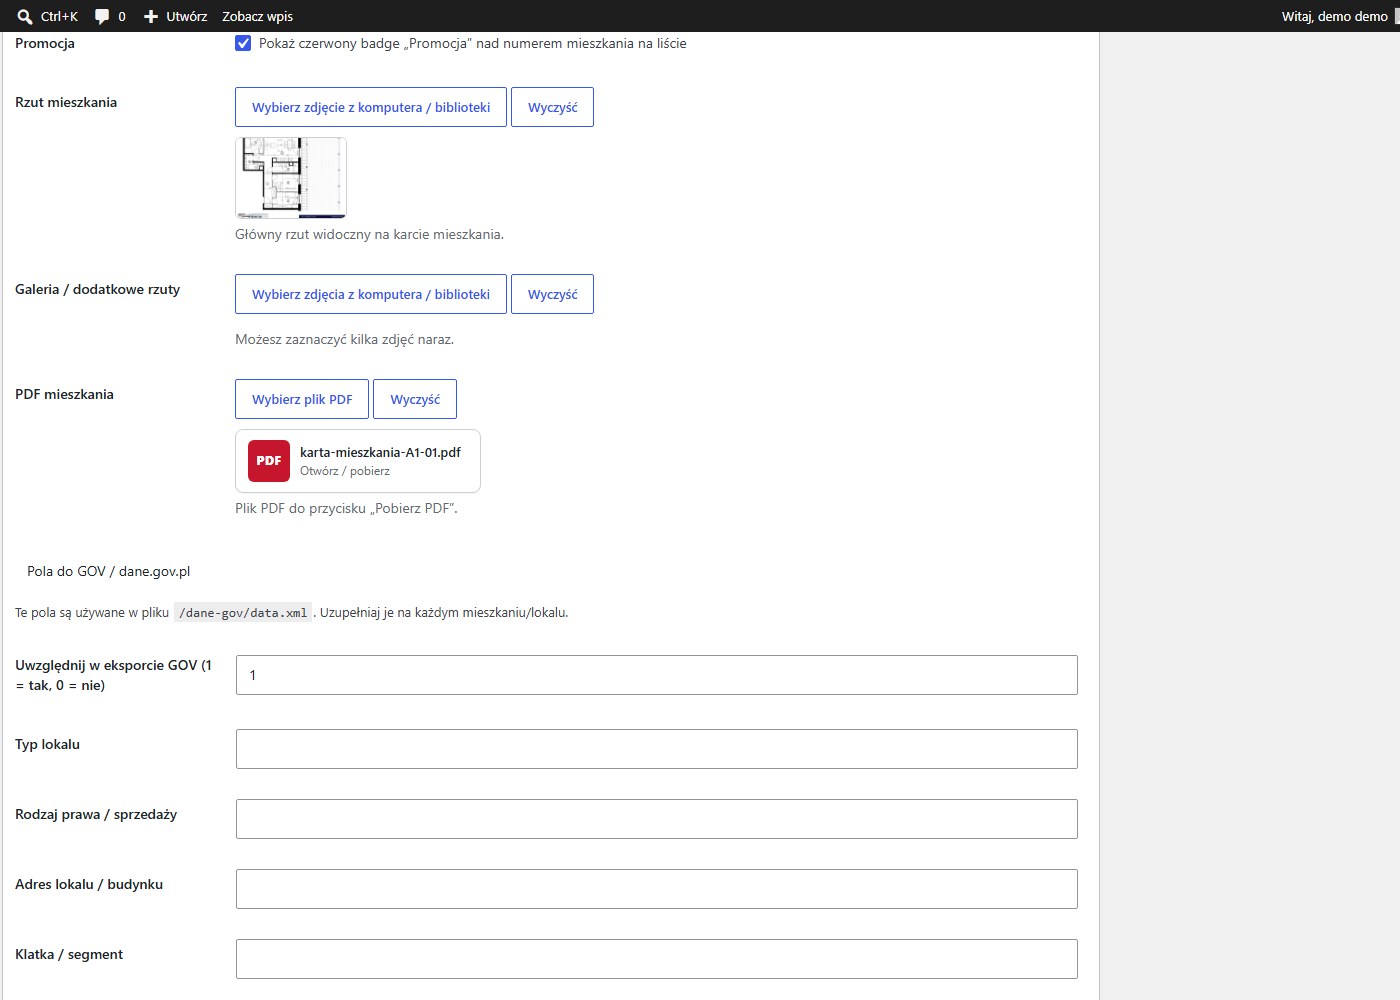Image resolution: width=1400 pixels, height=1000 pixels.
Task: Uncheck the Promocja badge checkbox
Action: pos(243,43)
